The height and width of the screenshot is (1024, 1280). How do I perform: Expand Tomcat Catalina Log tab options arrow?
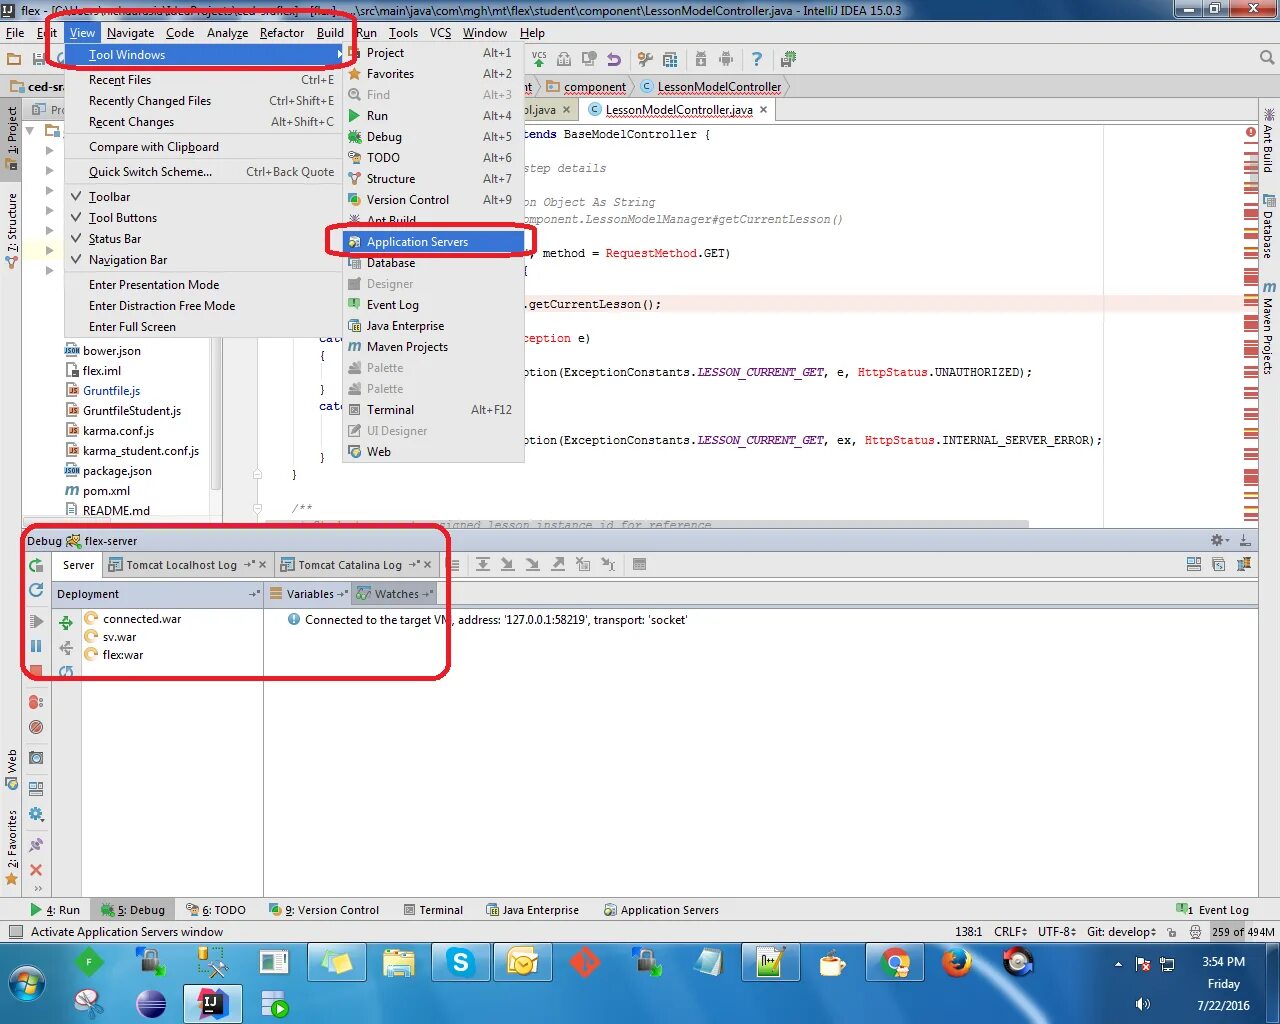[414, 565]
